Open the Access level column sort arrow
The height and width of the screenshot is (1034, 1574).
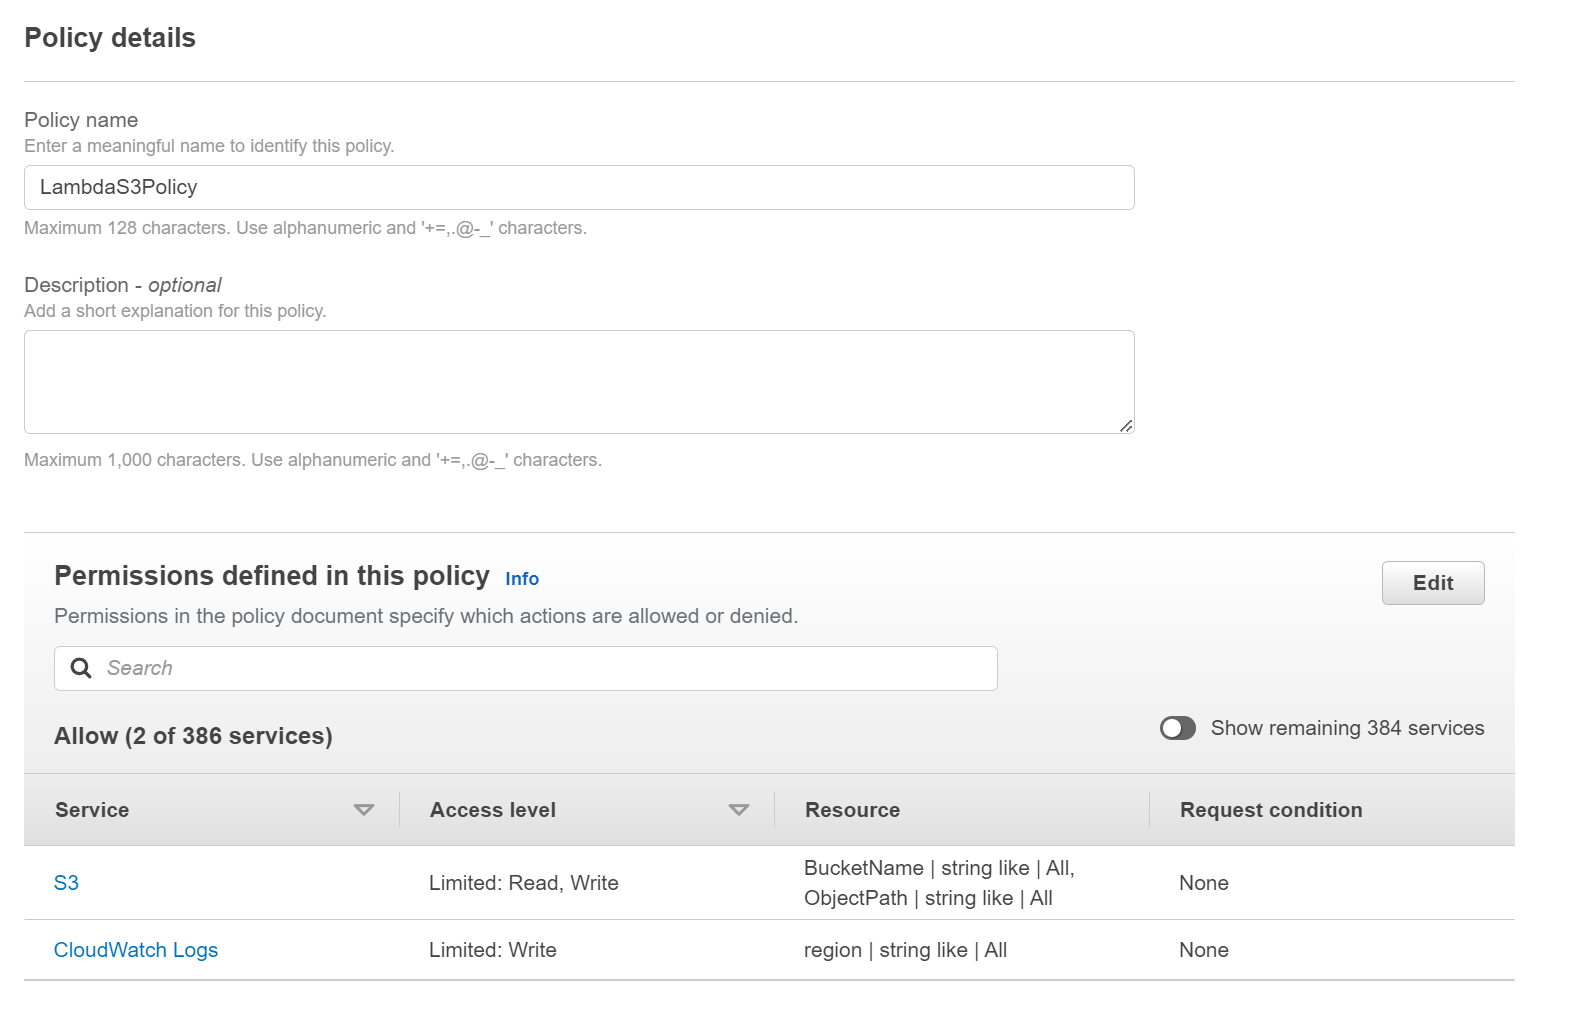point(739,810)
